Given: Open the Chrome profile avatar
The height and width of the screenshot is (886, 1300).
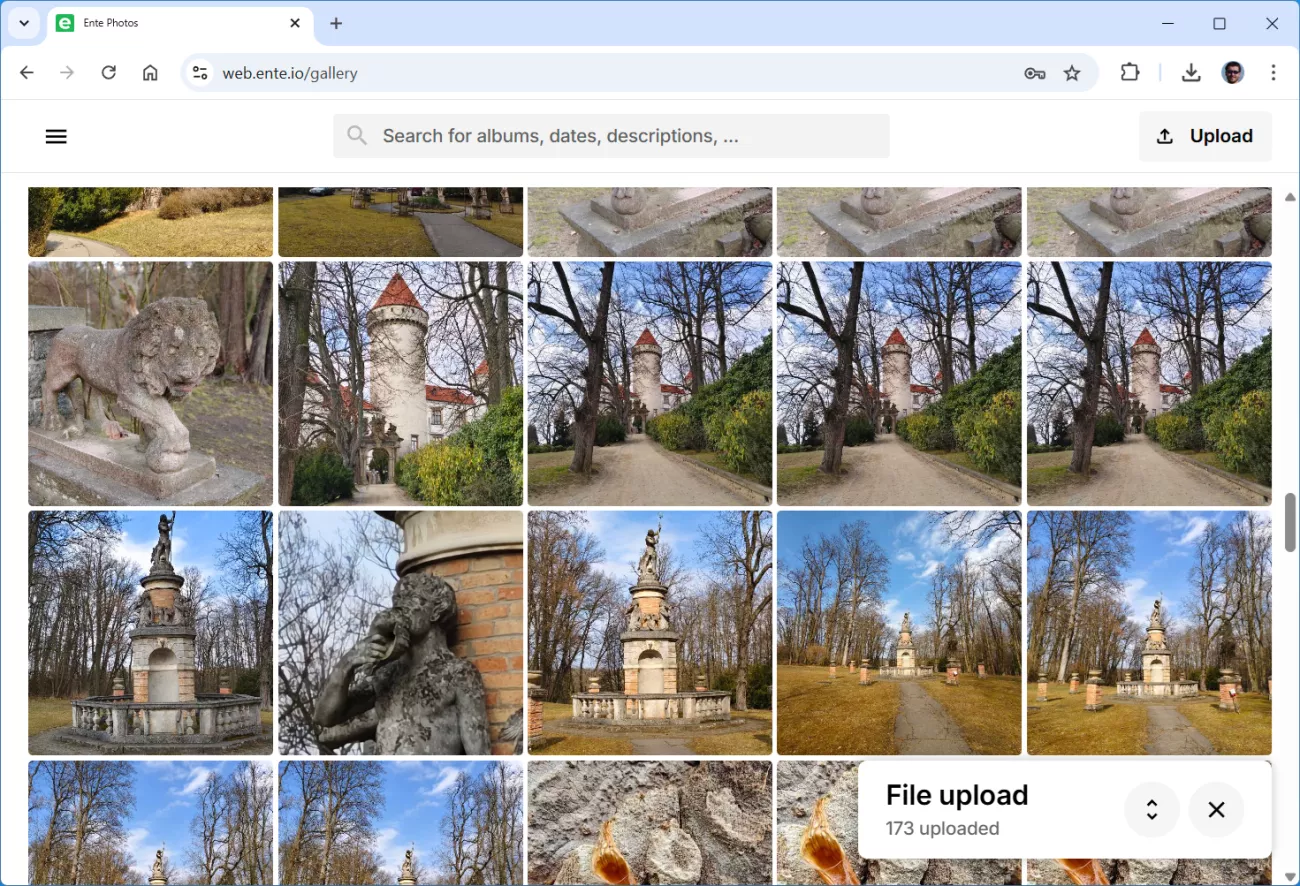Looking at the screenshot, I should tap(1233, 73).
